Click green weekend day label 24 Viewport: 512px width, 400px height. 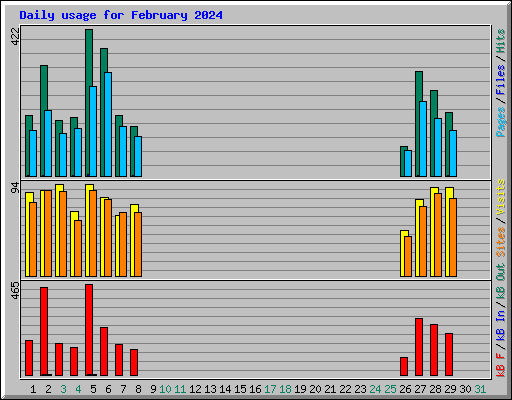[x=375, y=389]
